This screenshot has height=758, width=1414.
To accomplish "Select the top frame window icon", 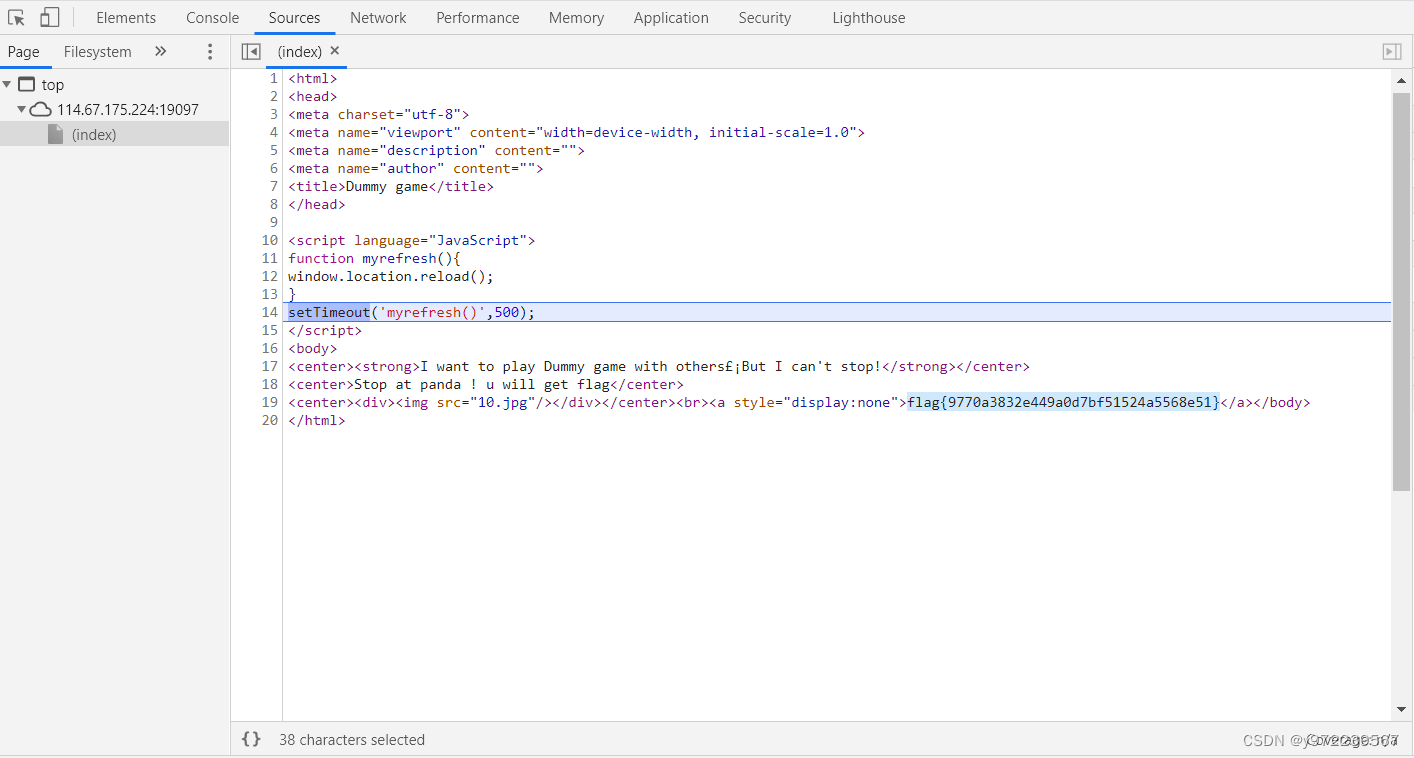I will (x=27, y=85).
